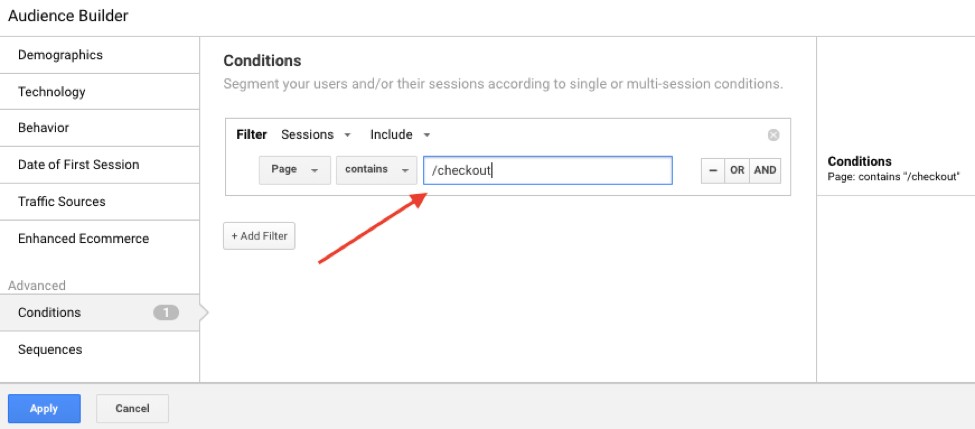This screenshot has width=975, height=429.
Task: Open the Technology section
Action: click(x=52, y=92)
